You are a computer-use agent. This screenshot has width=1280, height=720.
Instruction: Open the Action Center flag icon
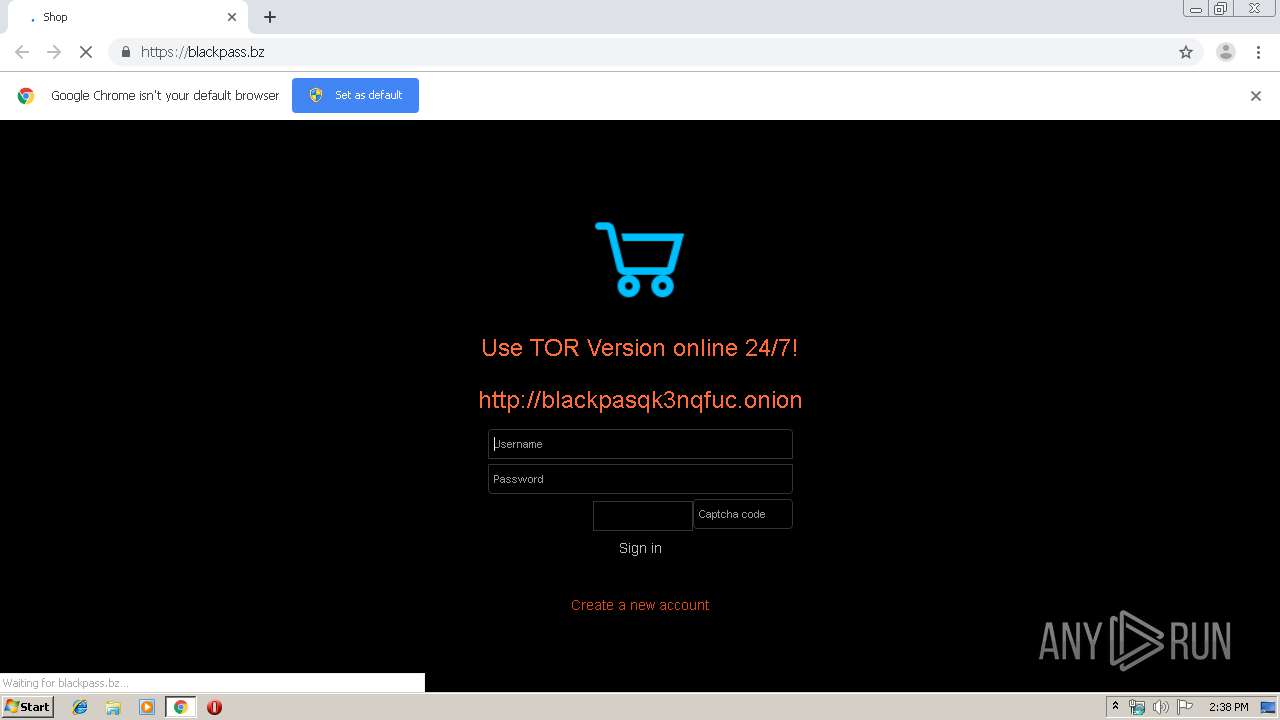coord(1185,707)
